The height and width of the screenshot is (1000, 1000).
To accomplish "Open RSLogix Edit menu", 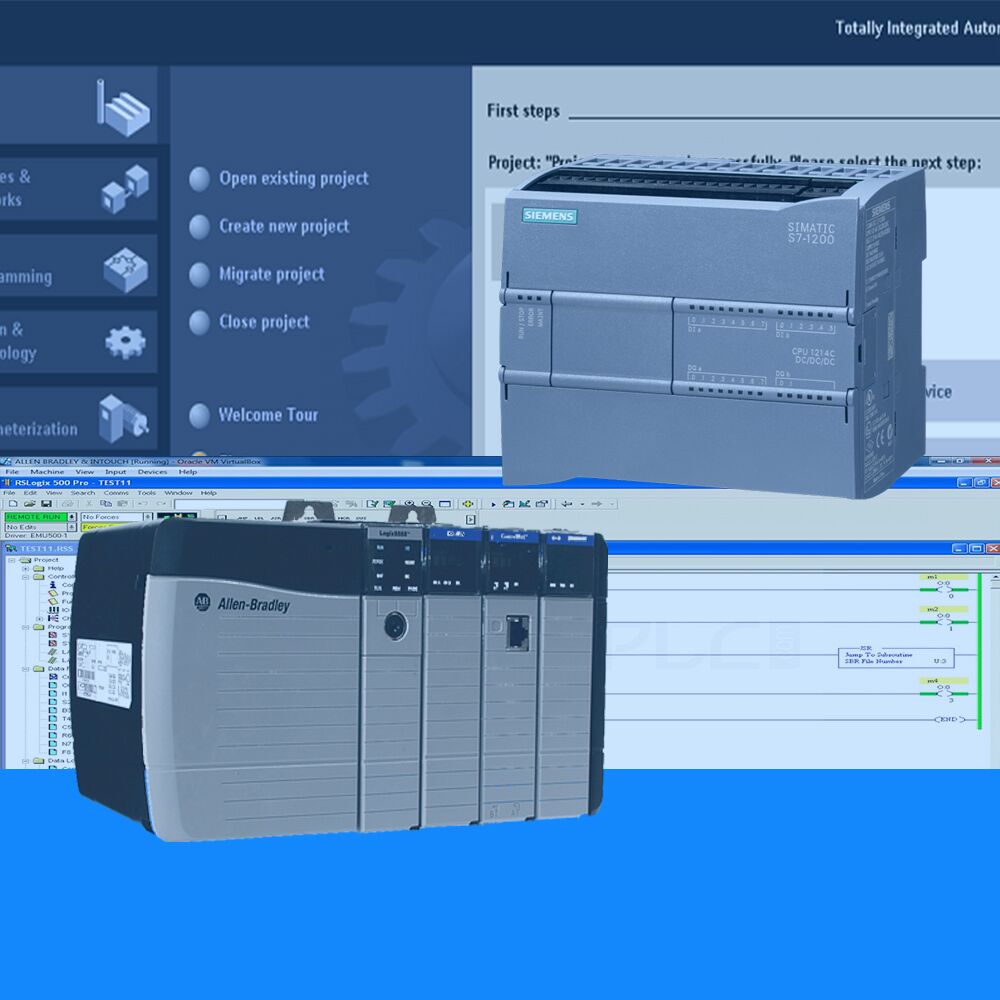I will (30, 493).
